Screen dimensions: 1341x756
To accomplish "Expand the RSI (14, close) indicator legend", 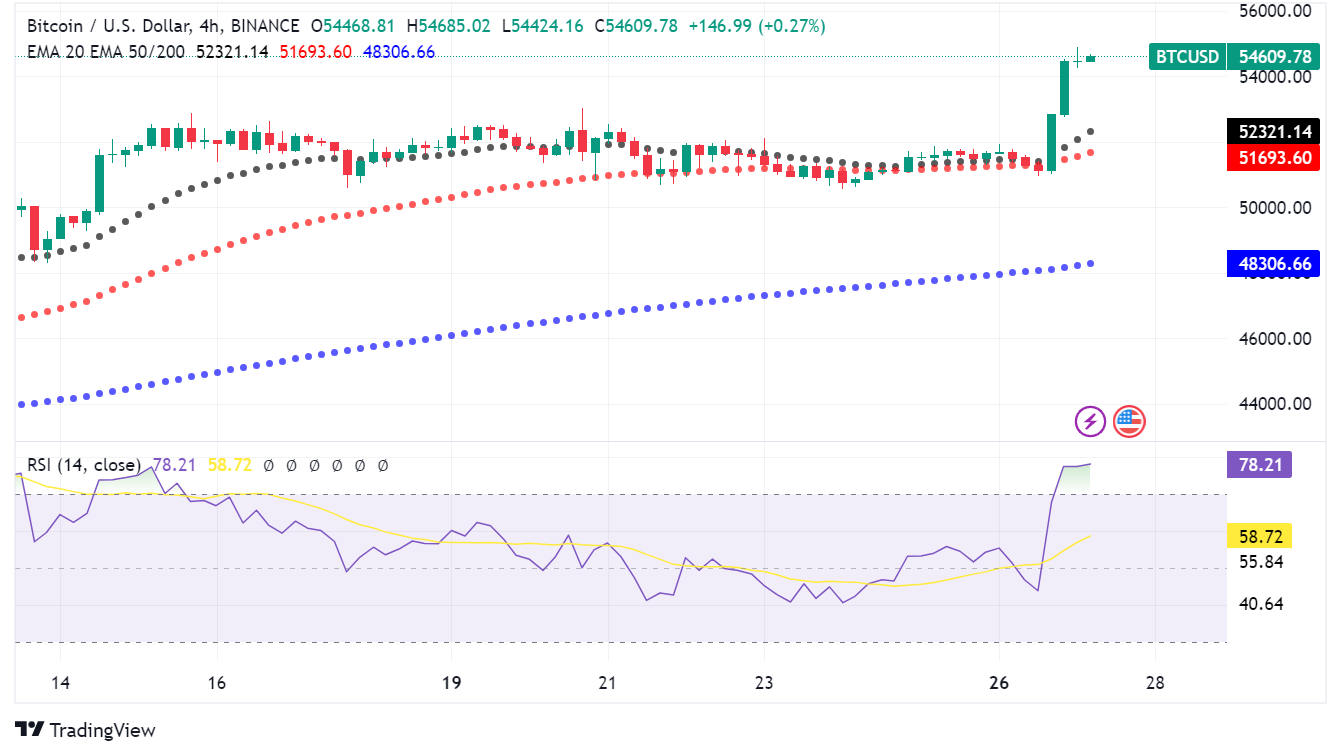I will [84, 465].
